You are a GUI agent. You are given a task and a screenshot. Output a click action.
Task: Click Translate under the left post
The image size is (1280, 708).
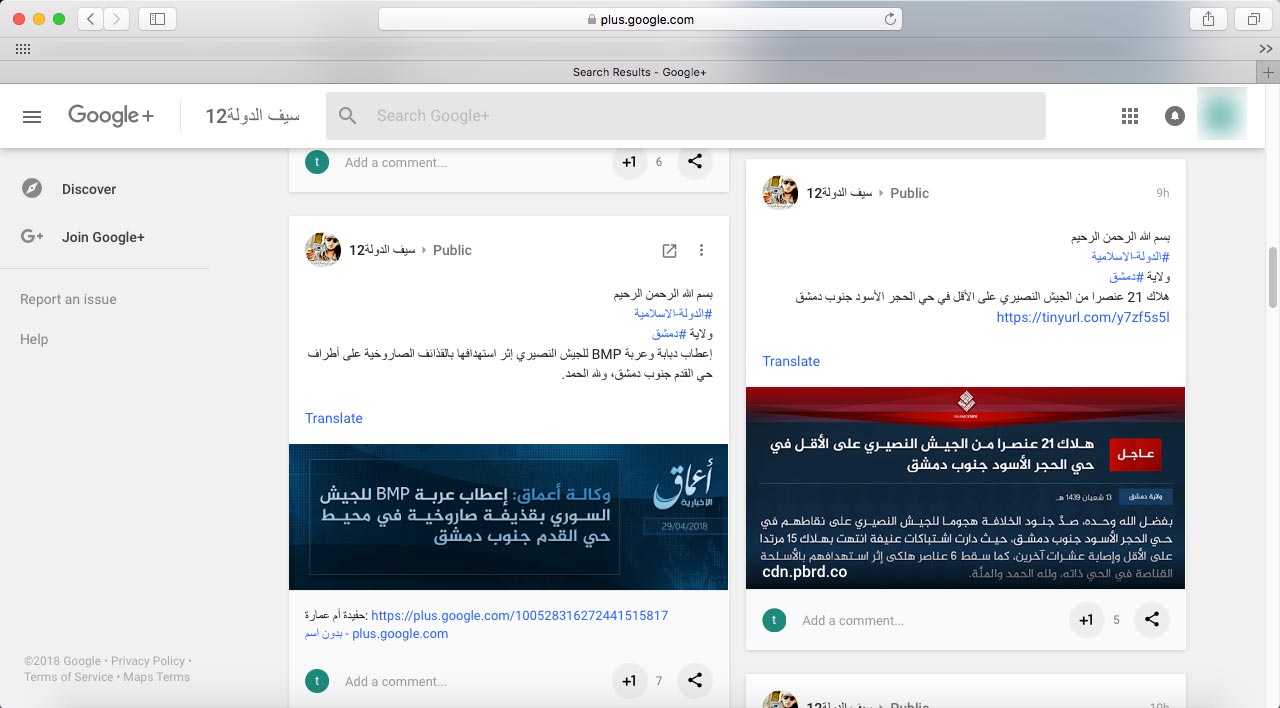(x=333, y=418)
